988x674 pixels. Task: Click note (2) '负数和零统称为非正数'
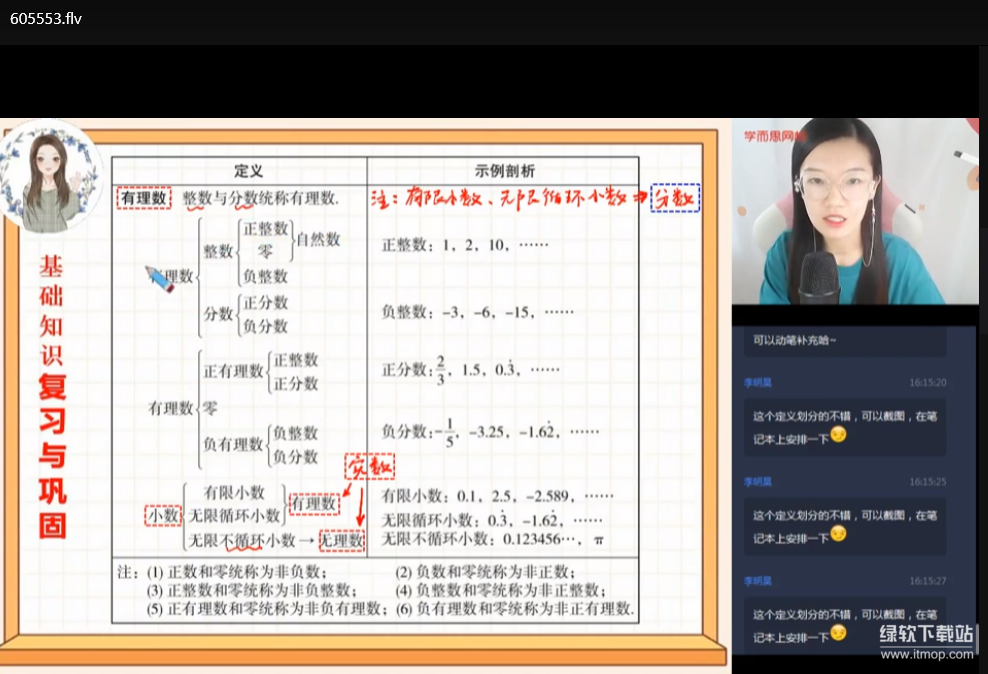[x=486, y=572]
